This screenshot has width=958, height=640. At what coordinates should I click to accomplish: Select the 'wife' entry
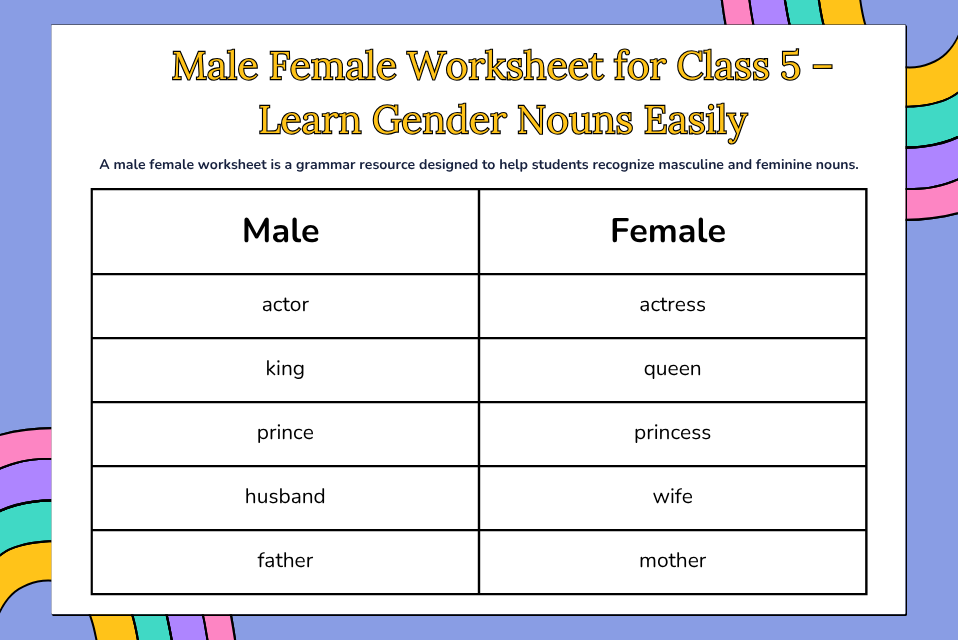point(672,497)
